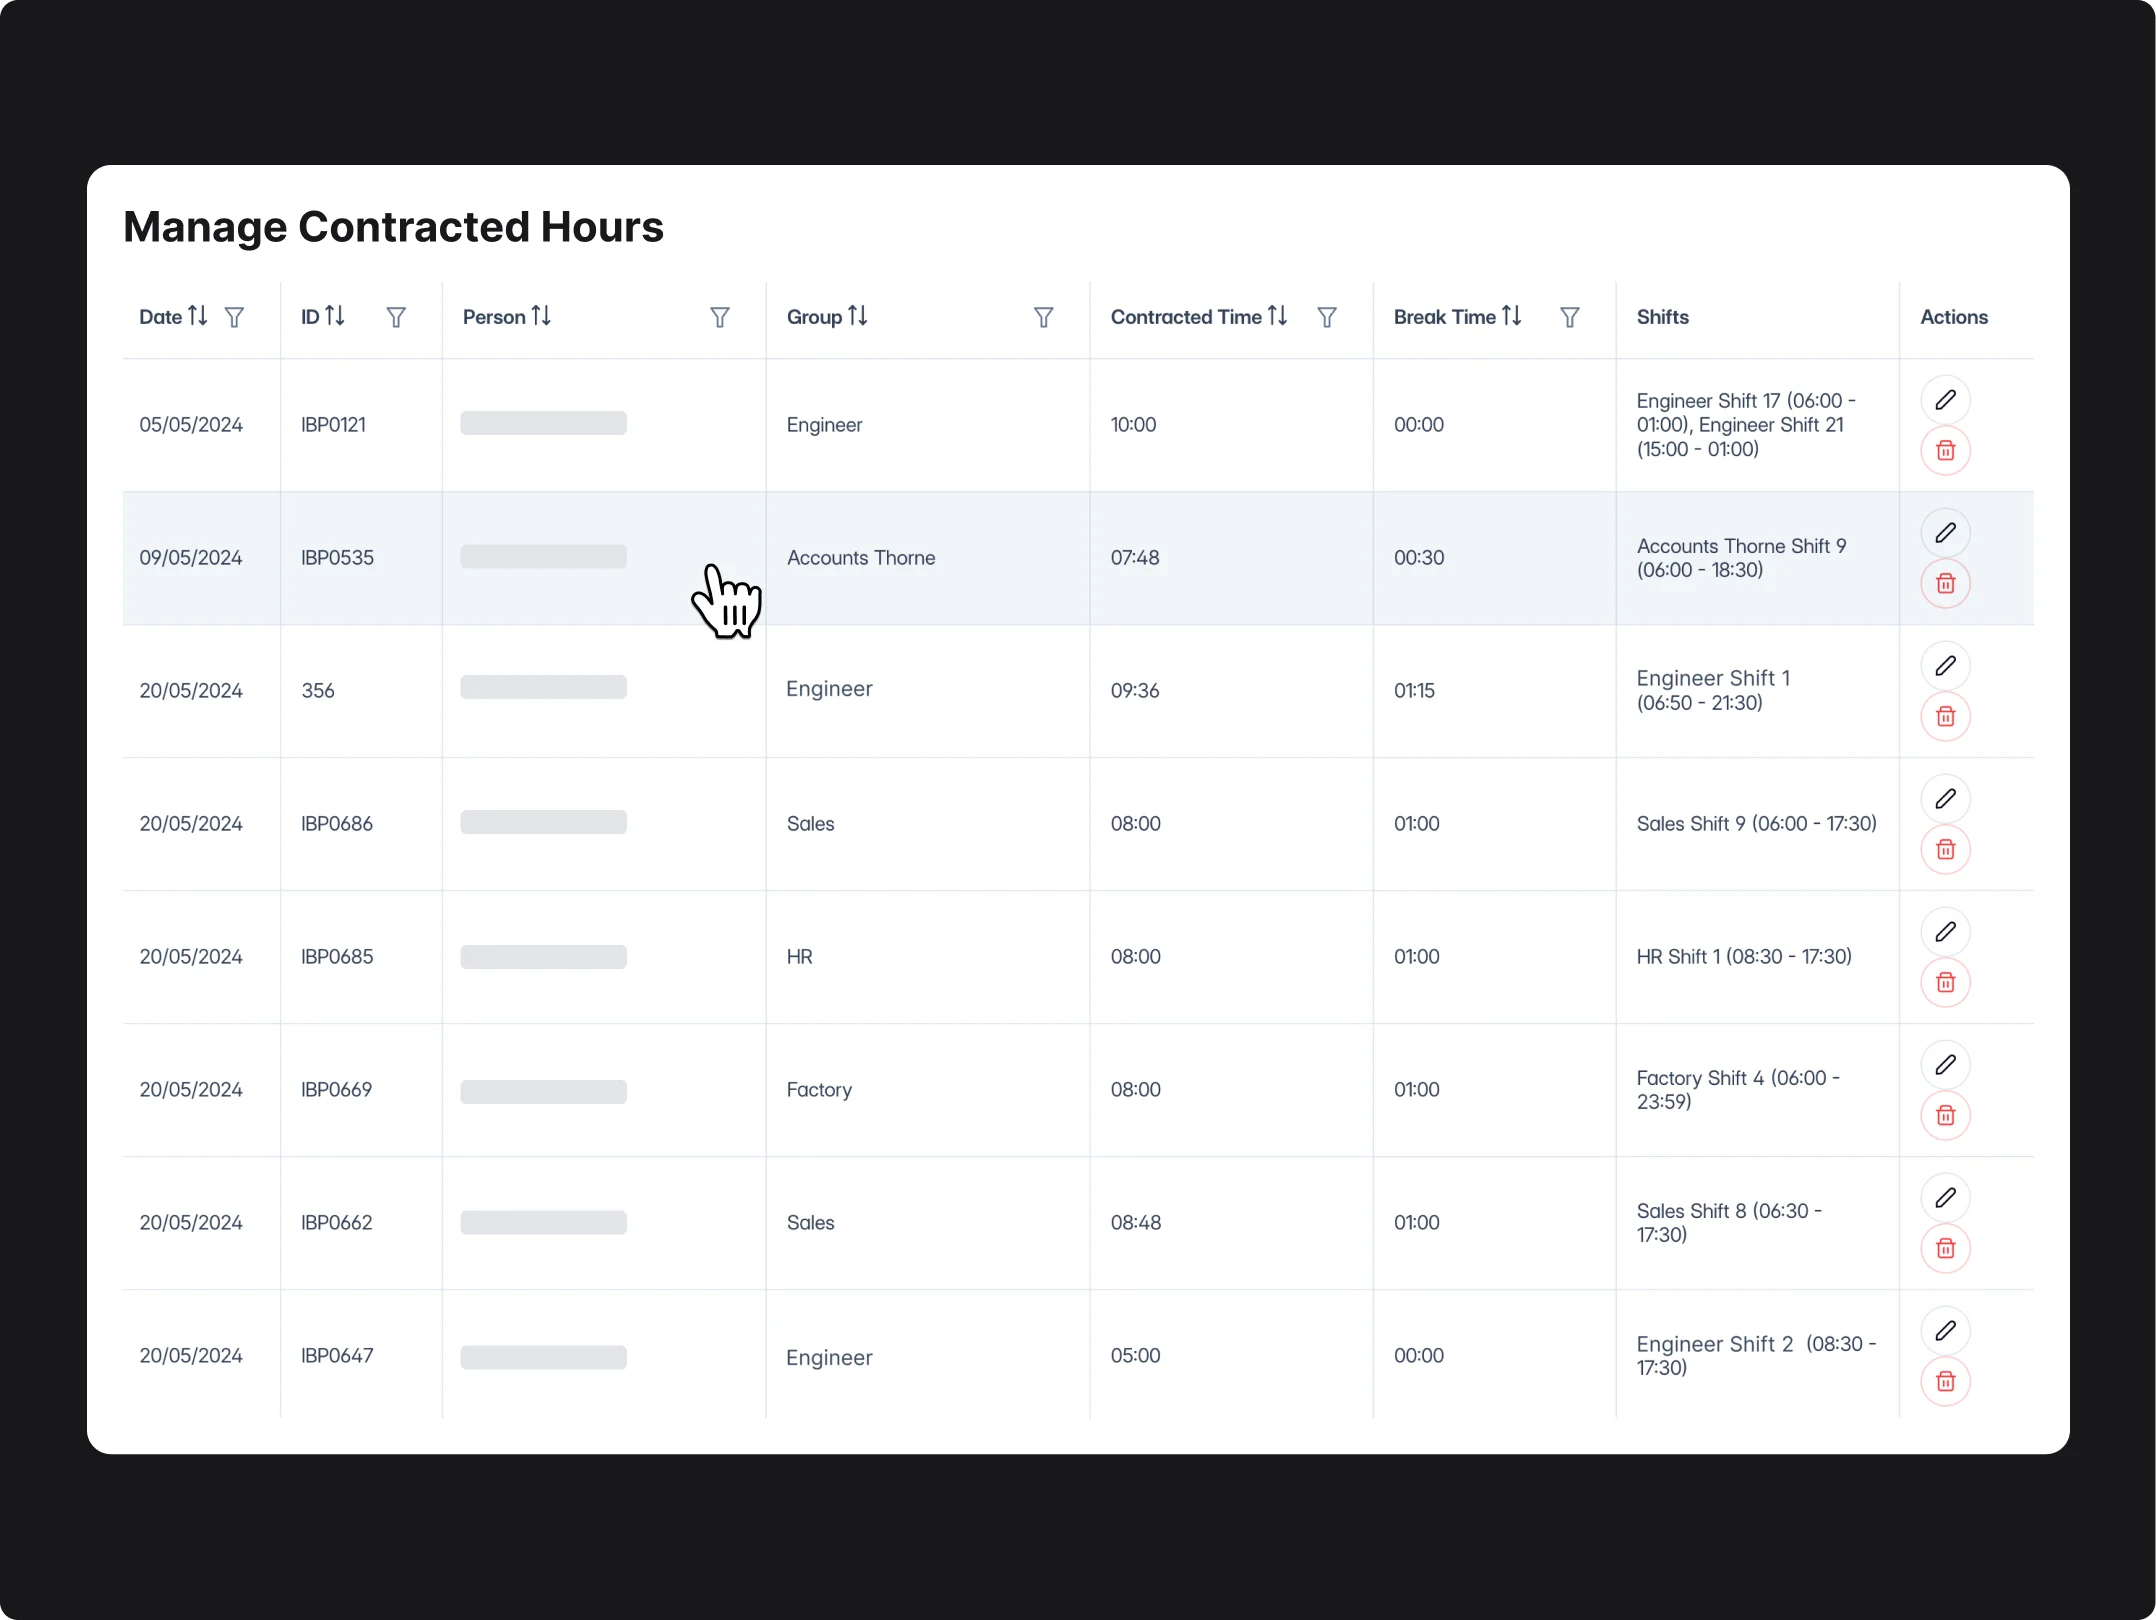Edit the Engineer Shift 1 entry for ID 356
This screenshot has width=2156, height=1620.
pyautogui.click(x=1946, y=665)
